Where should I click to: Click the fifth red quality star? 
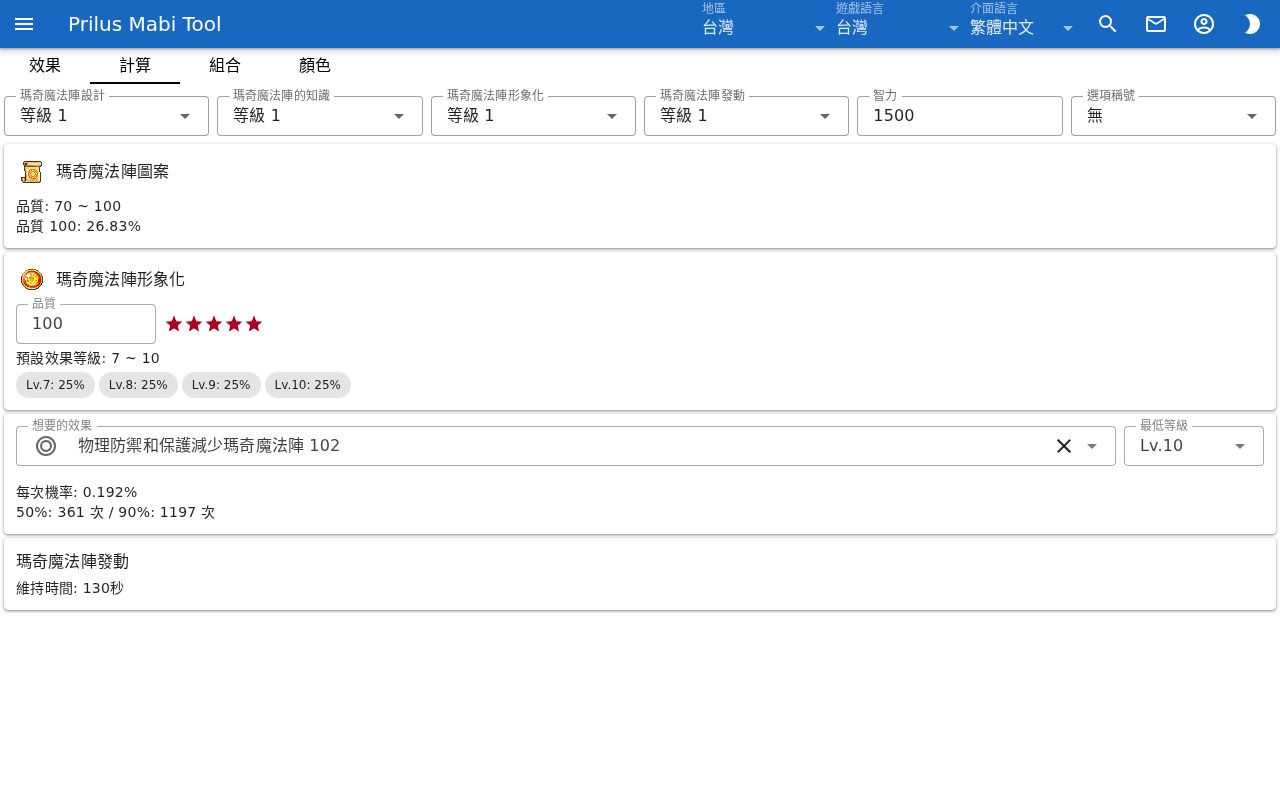tap(254, 324)
